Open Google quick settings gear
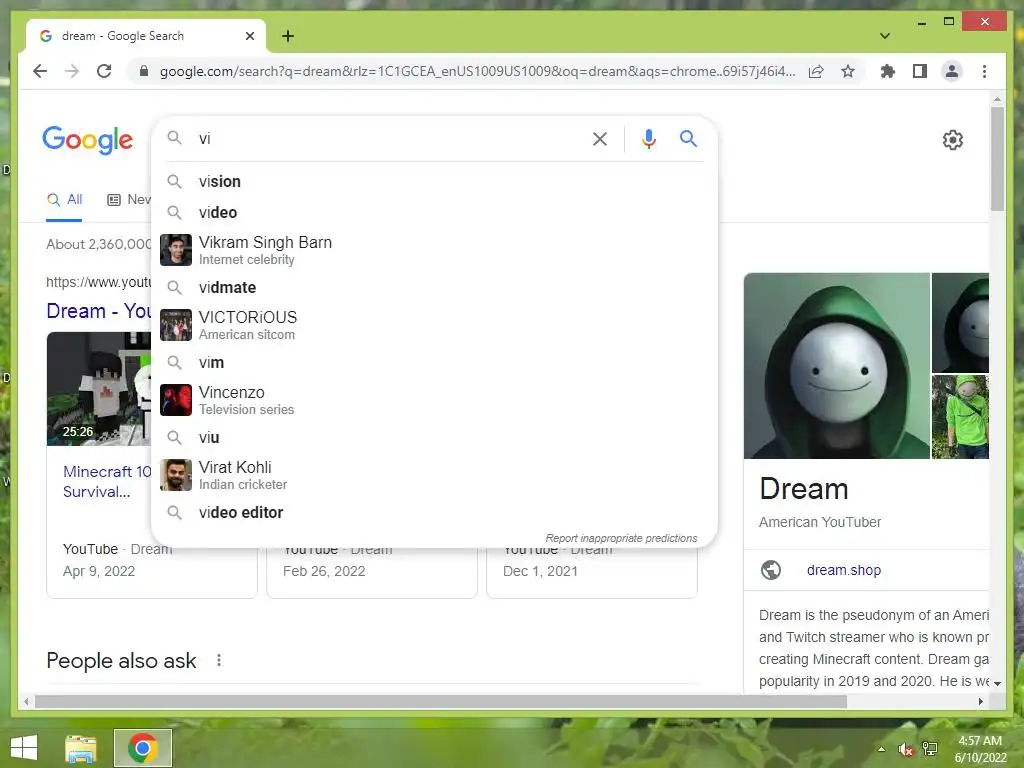Screen dimensions: 1024x768 tap(952, 140)
